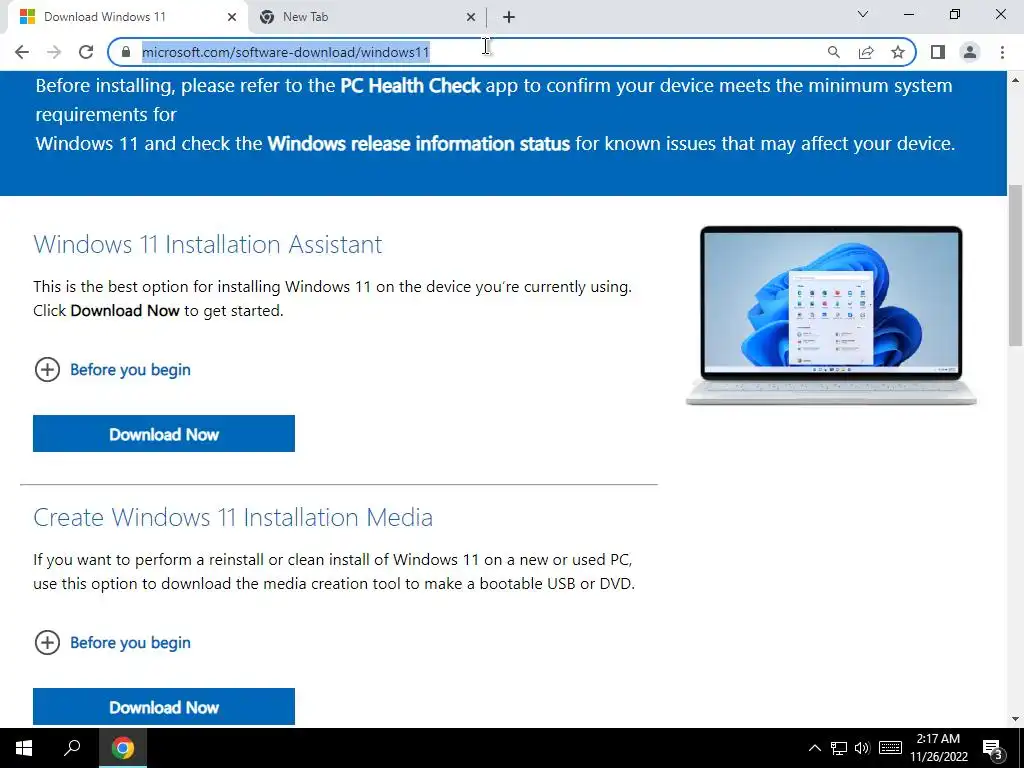Download Now for Create Installation Media
1024x768 pixels.
tap(164, 707)
